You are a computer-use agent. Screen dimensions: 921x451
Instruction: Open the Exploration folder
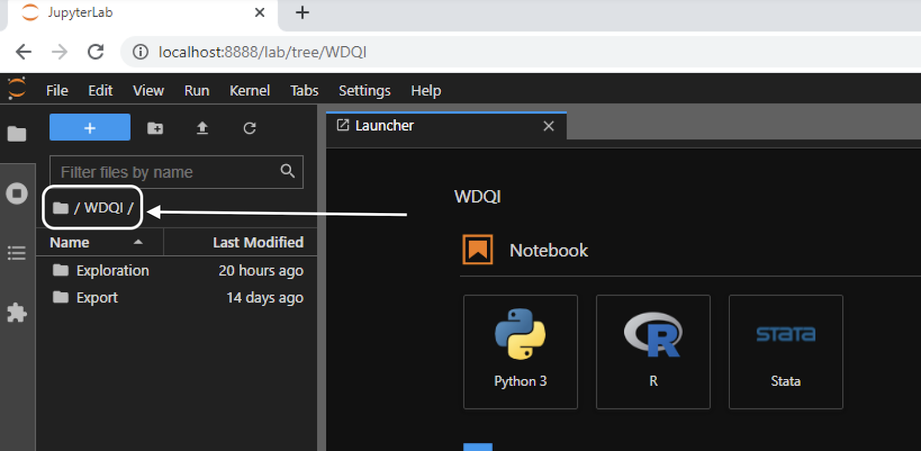point(112,271)
